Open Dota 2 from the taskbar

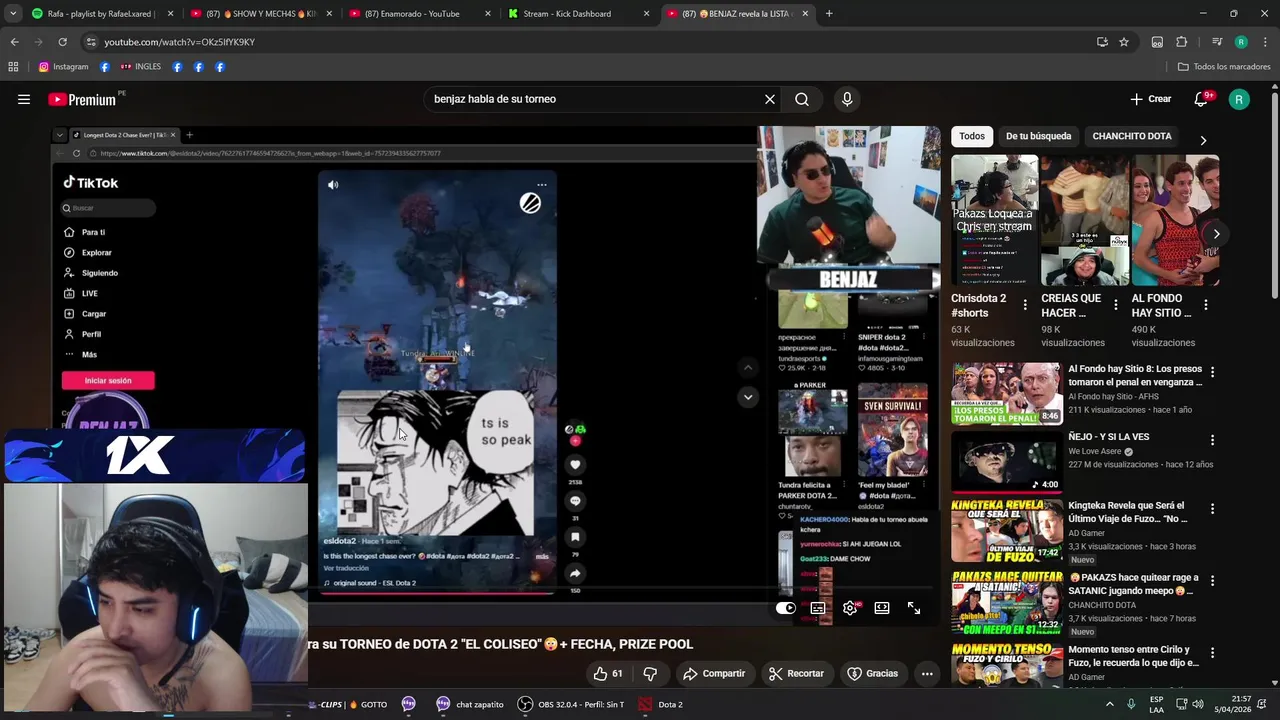pyautogui.click(x=660, y=704)
